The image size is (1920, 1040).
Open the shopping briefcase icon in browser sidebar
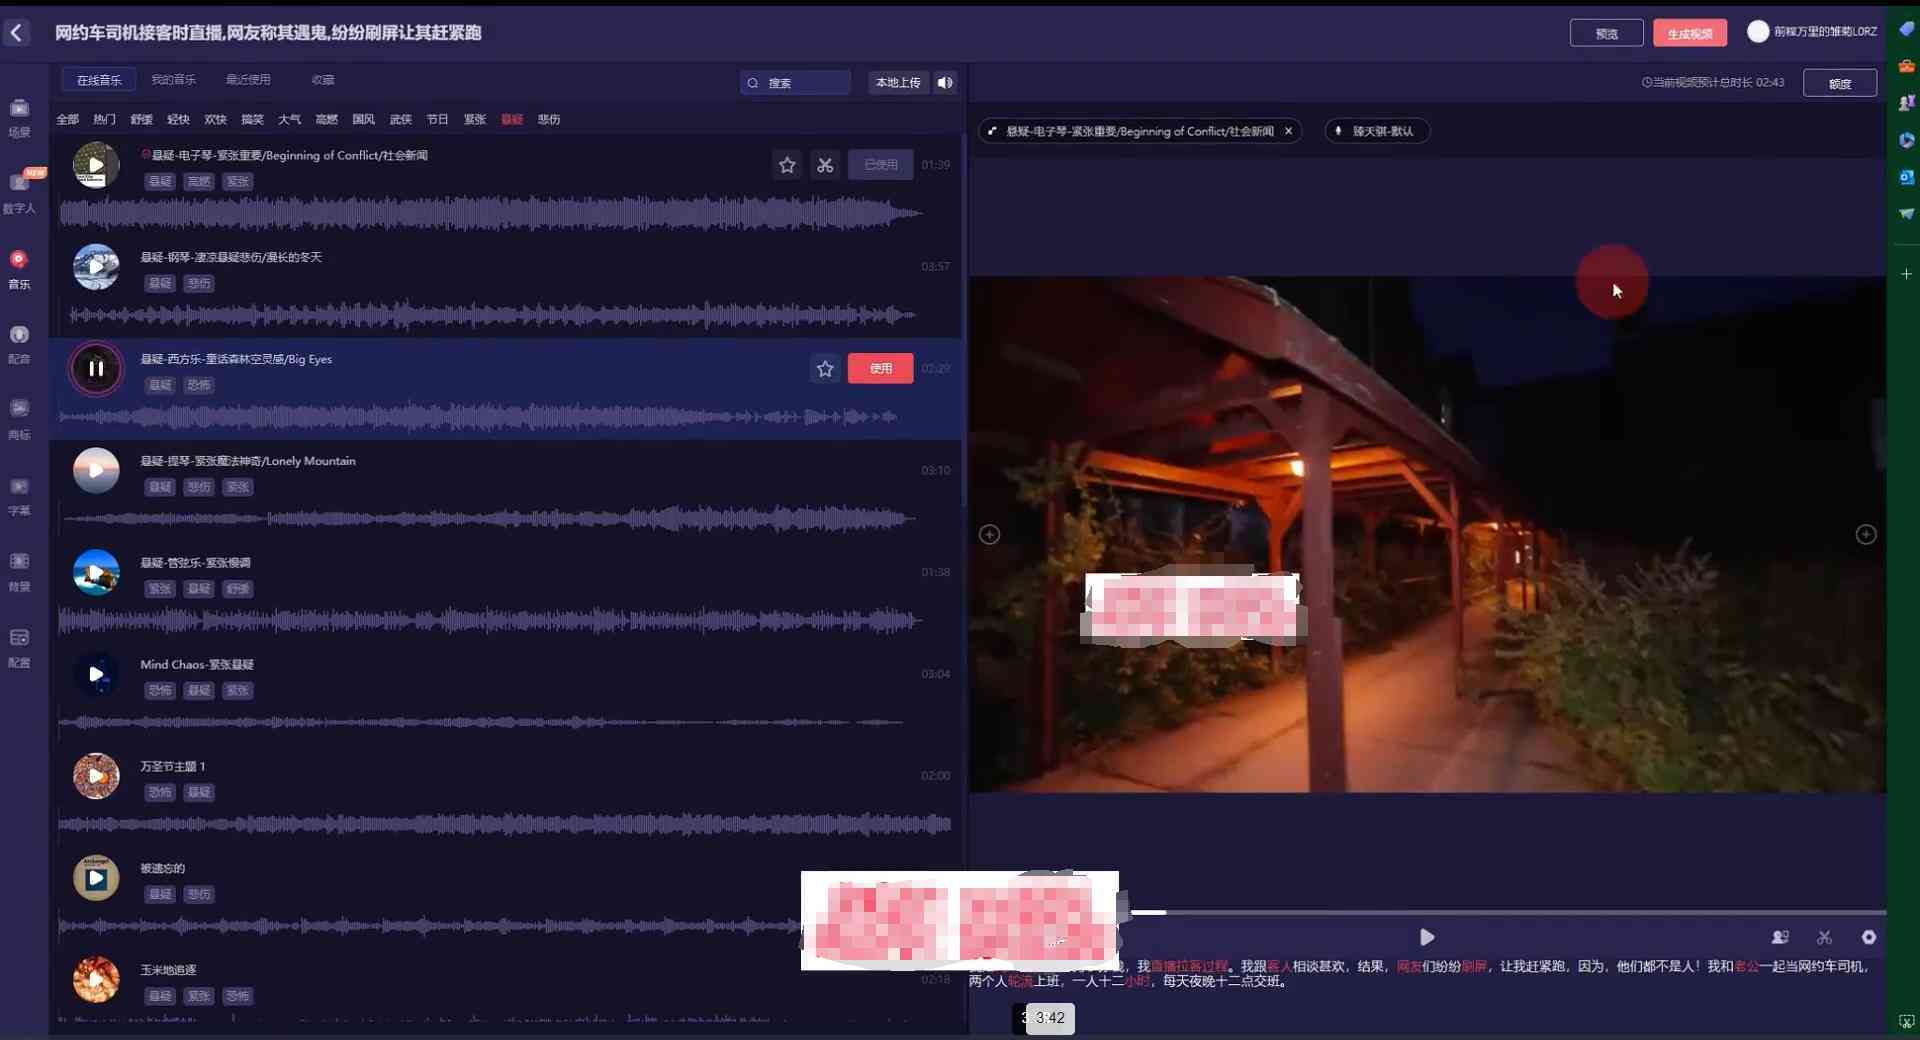click(1906, 66)
